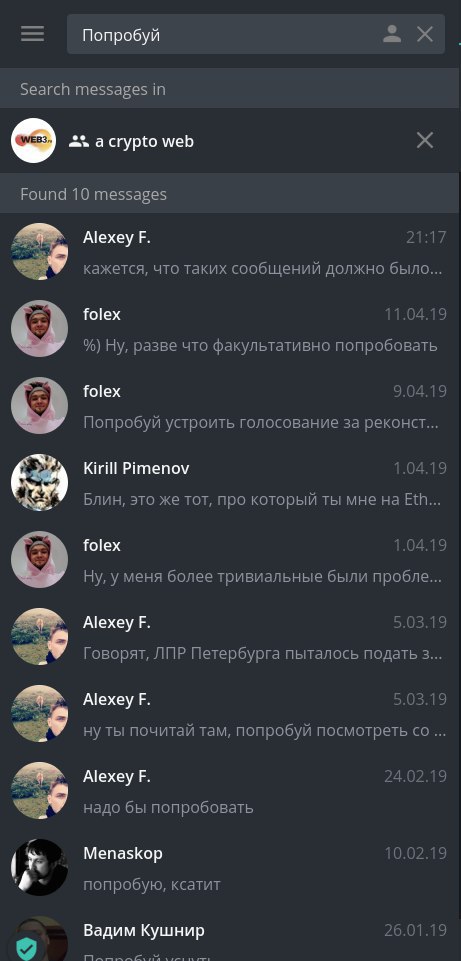Click Menaskop's black and white avatar

coord(39,867)
